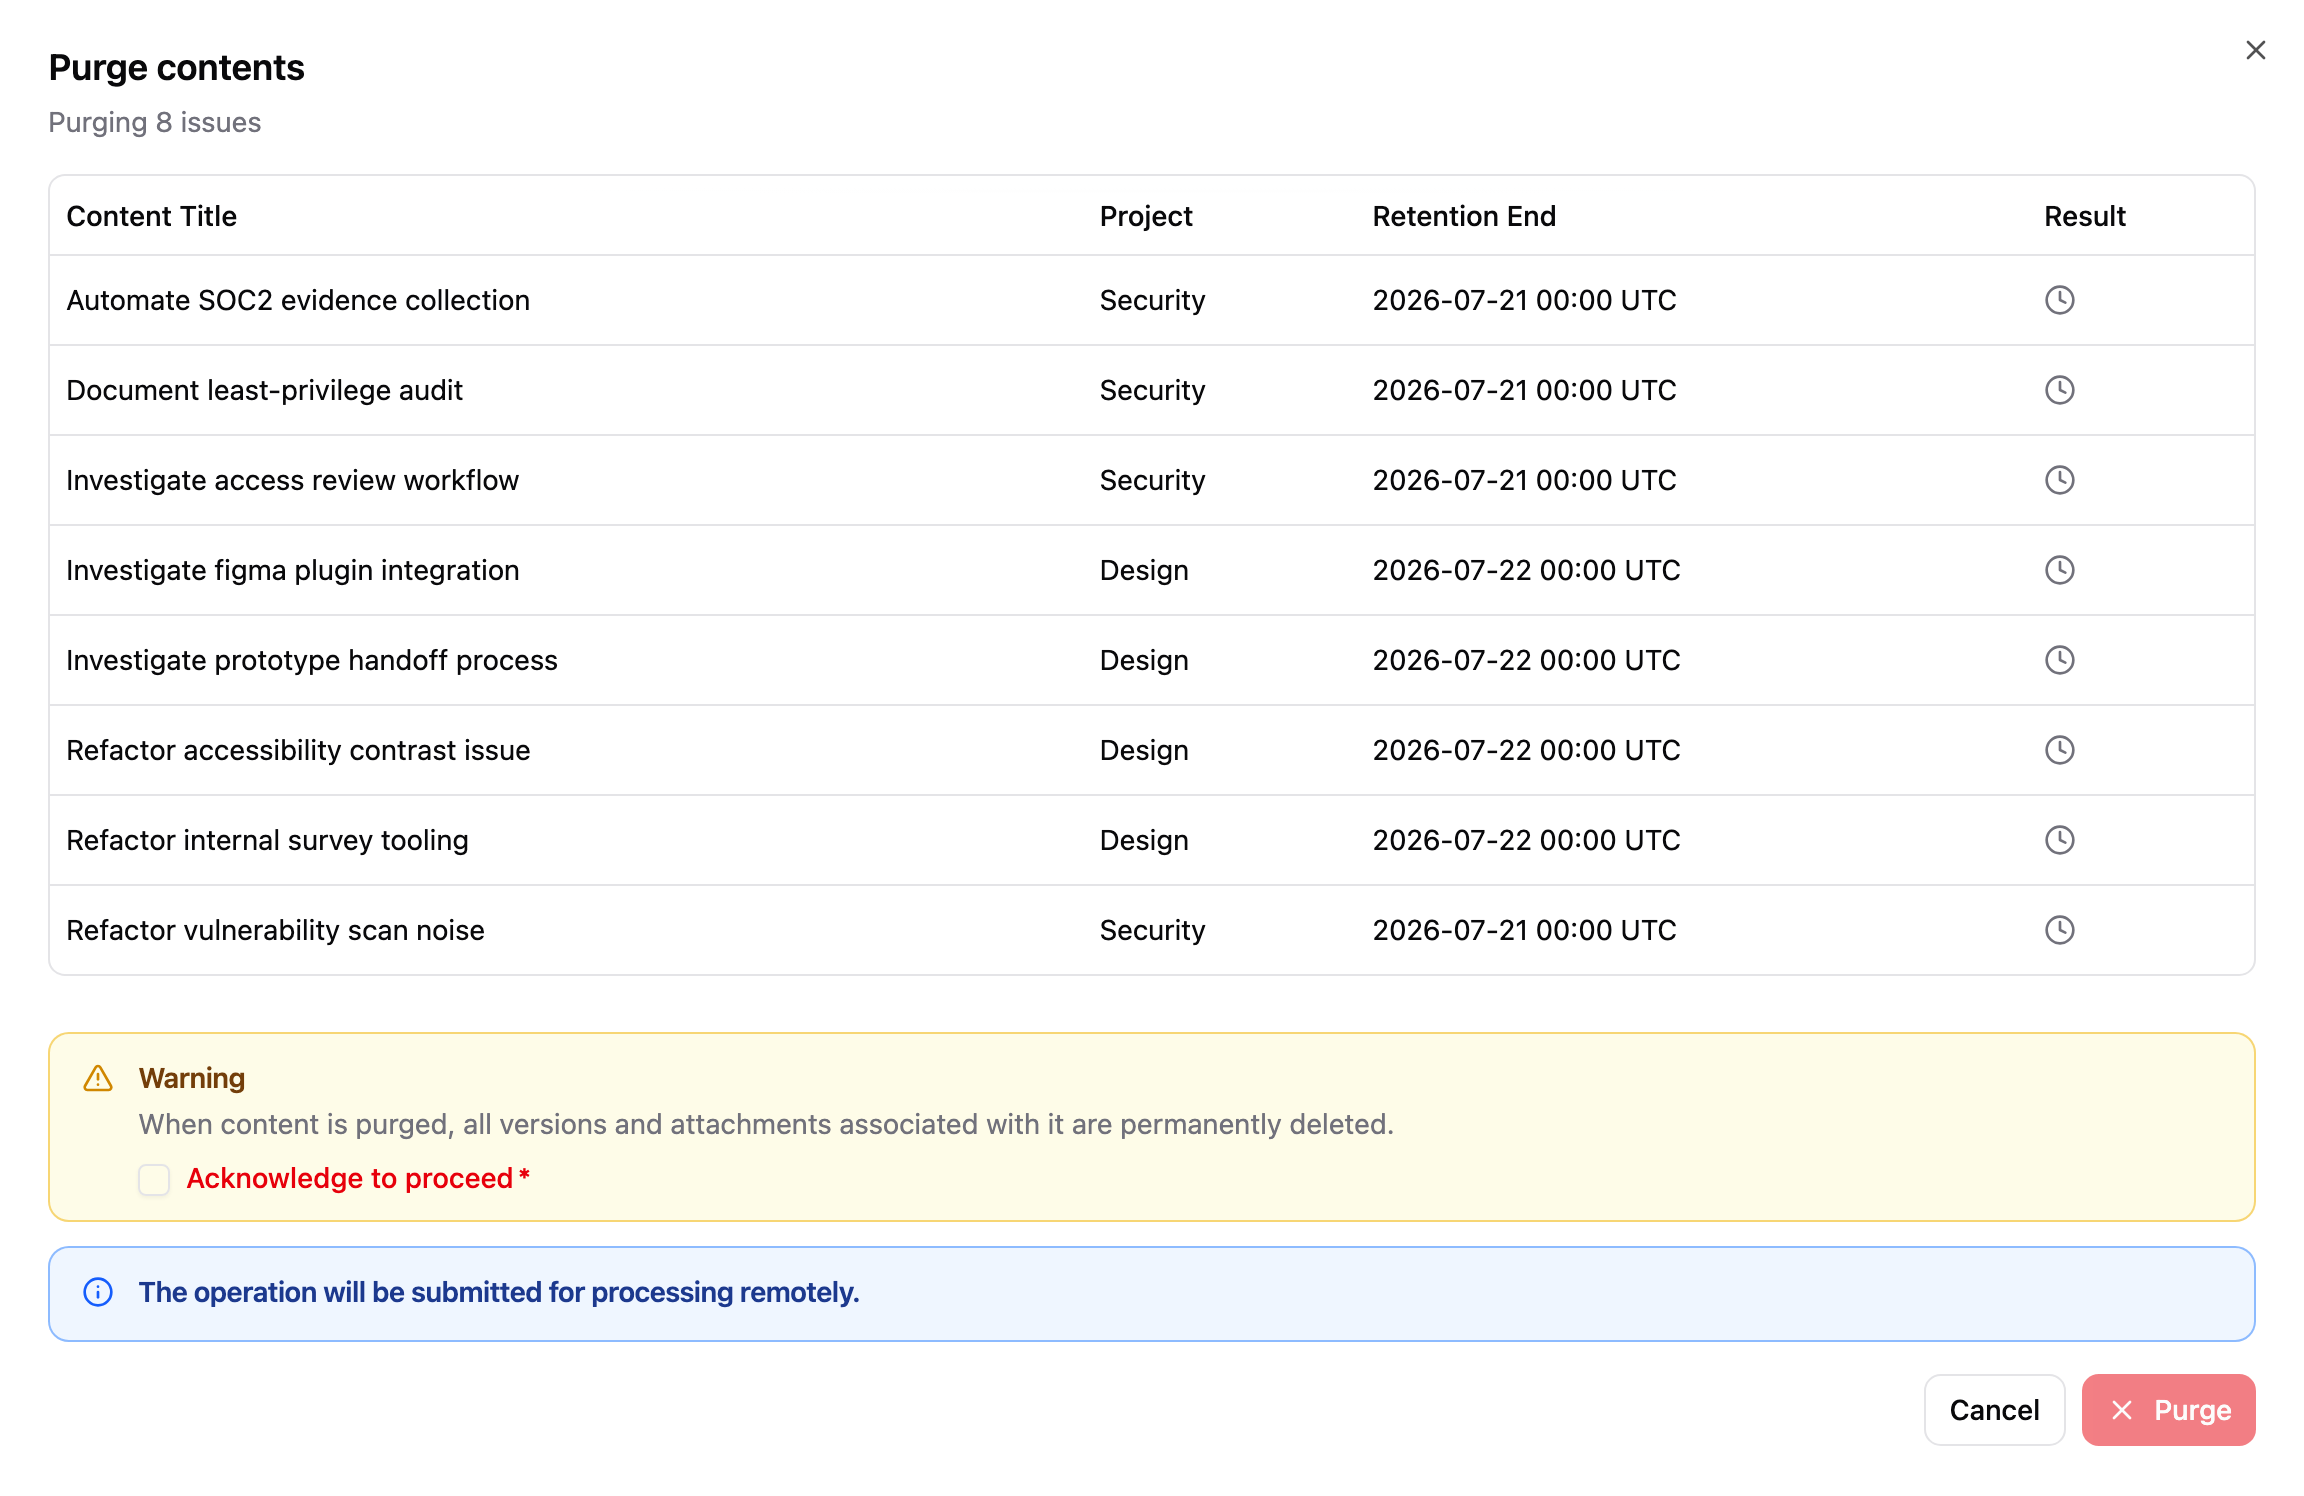Click clock icon for Refactor vulnerability scan noise

tap(2059, 930)
